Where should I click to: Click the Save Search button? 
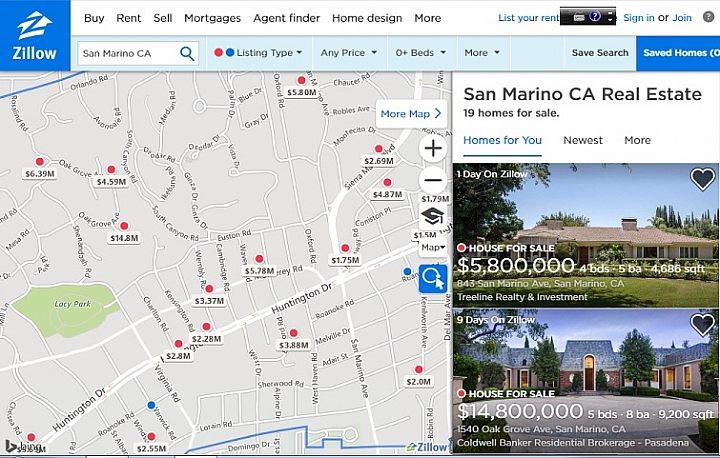click(600, 53)
